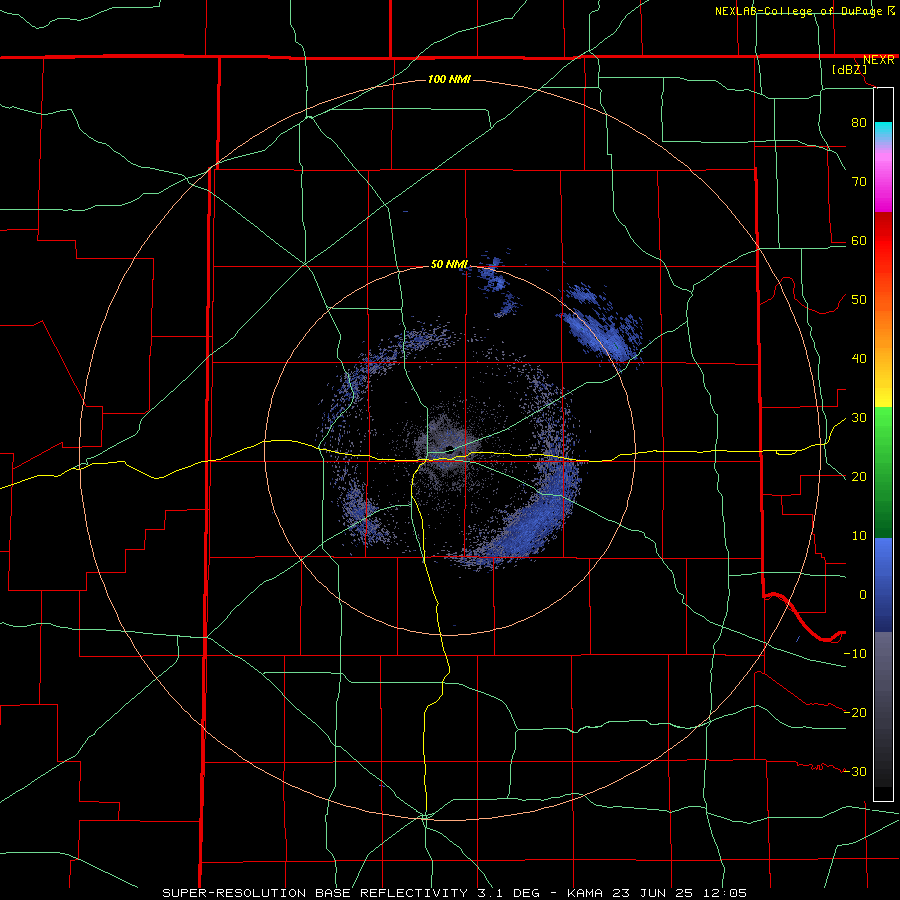Click the blue echo cluster northeast of the radar
This screenshot has width=900, height=900.
click(x=600, y=327)
